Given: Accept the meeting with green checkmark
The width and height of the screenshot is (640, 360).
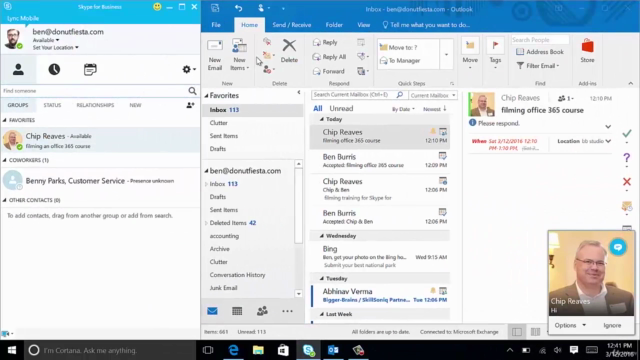Looking at the screenshot, I should click(627, 133).
